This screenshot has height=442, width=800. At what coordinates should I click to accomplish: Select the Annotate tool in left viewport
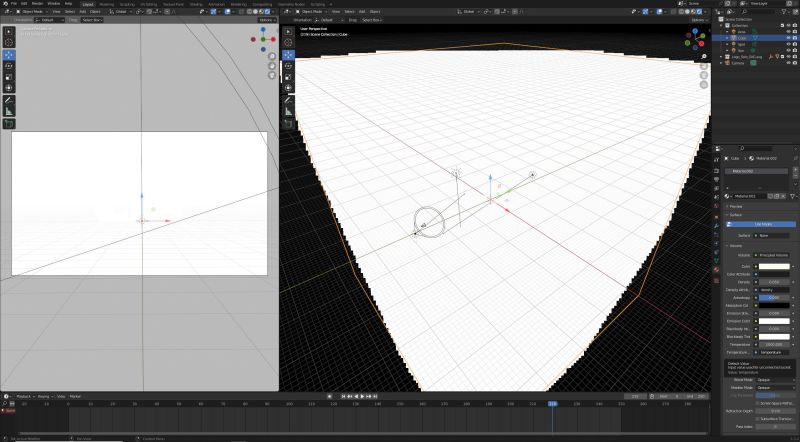9,101
